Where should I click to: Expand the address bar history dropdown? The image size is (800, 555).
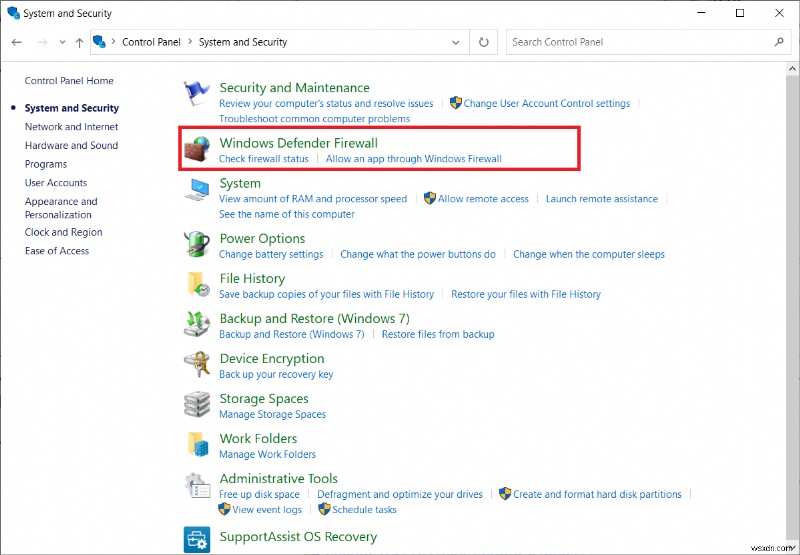456,42
